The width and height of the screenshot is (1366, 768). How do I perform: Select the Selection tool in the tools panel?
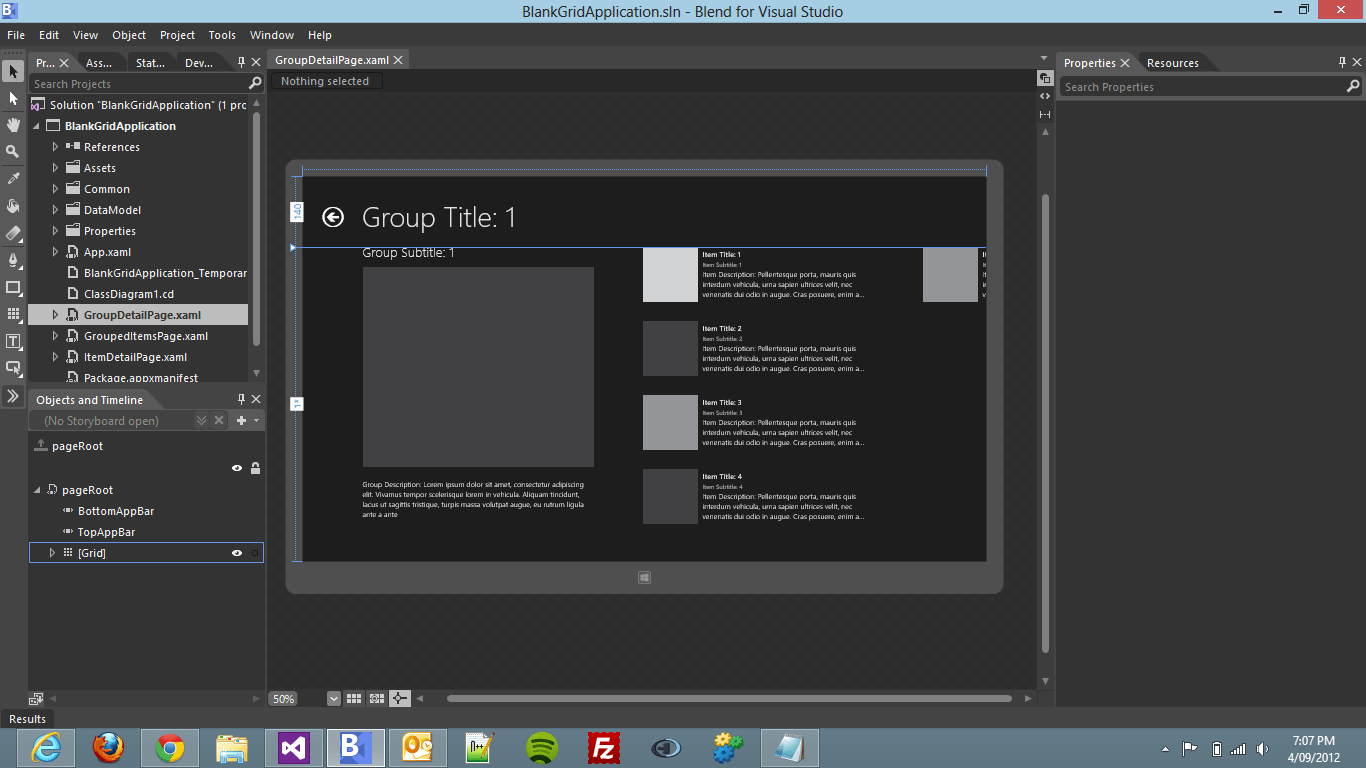coord(13,72)
